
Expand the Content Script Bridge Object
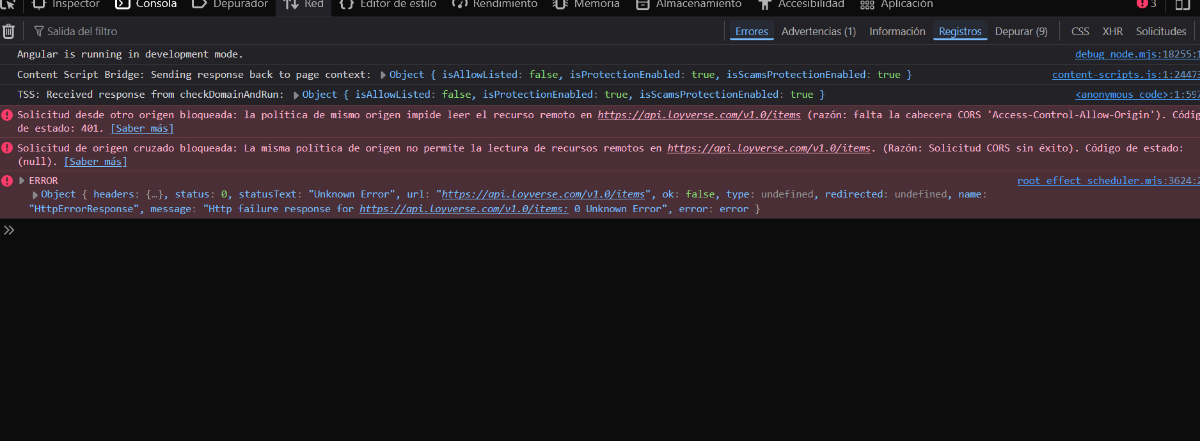tap(382, 75)
